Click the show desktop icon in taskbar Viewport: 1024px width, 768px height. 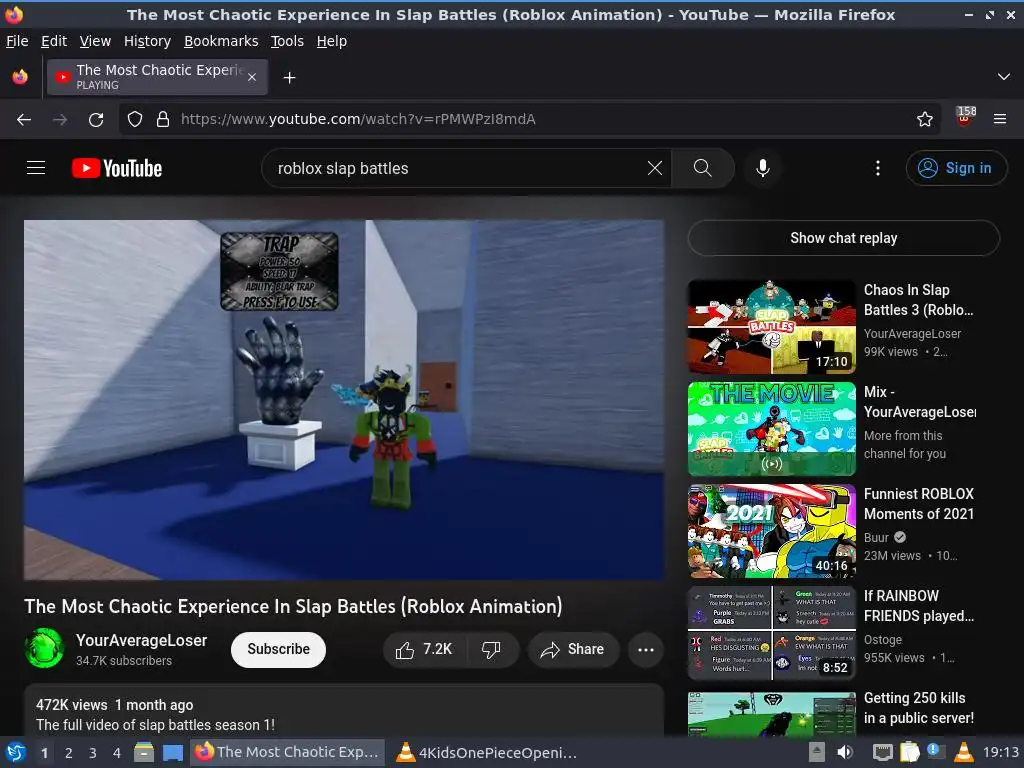(172, 752)
